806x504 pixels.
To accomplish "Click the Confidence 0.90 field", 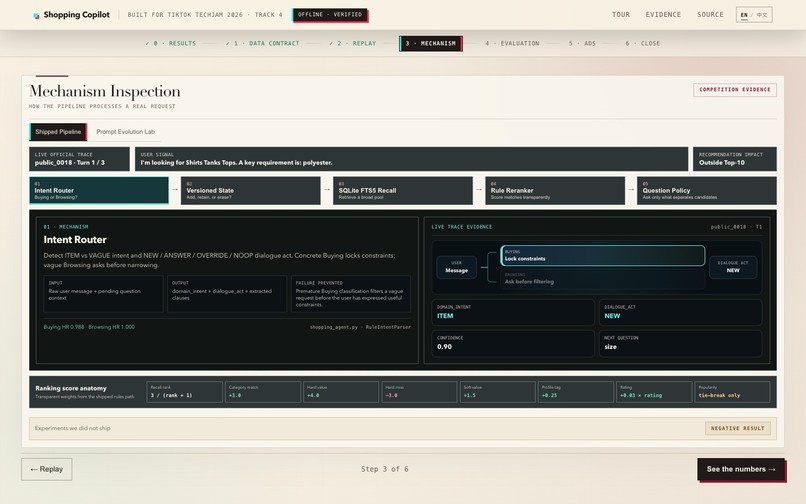I will pyautogui.click(x=512, y=343).
